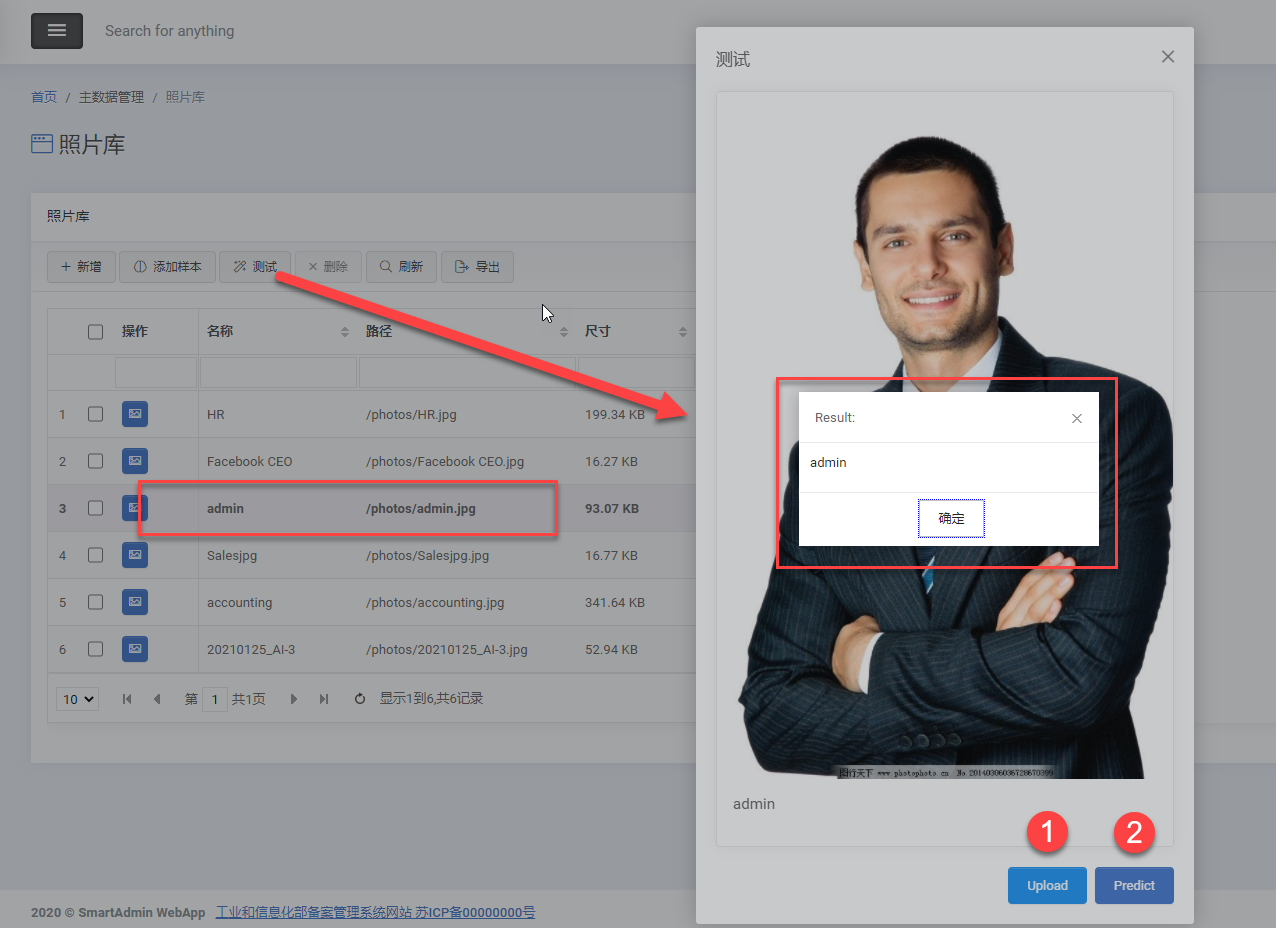Open image icon for Salesjpg row
The height and width of the screenshot is (928, 1276).
click(135, 555)
